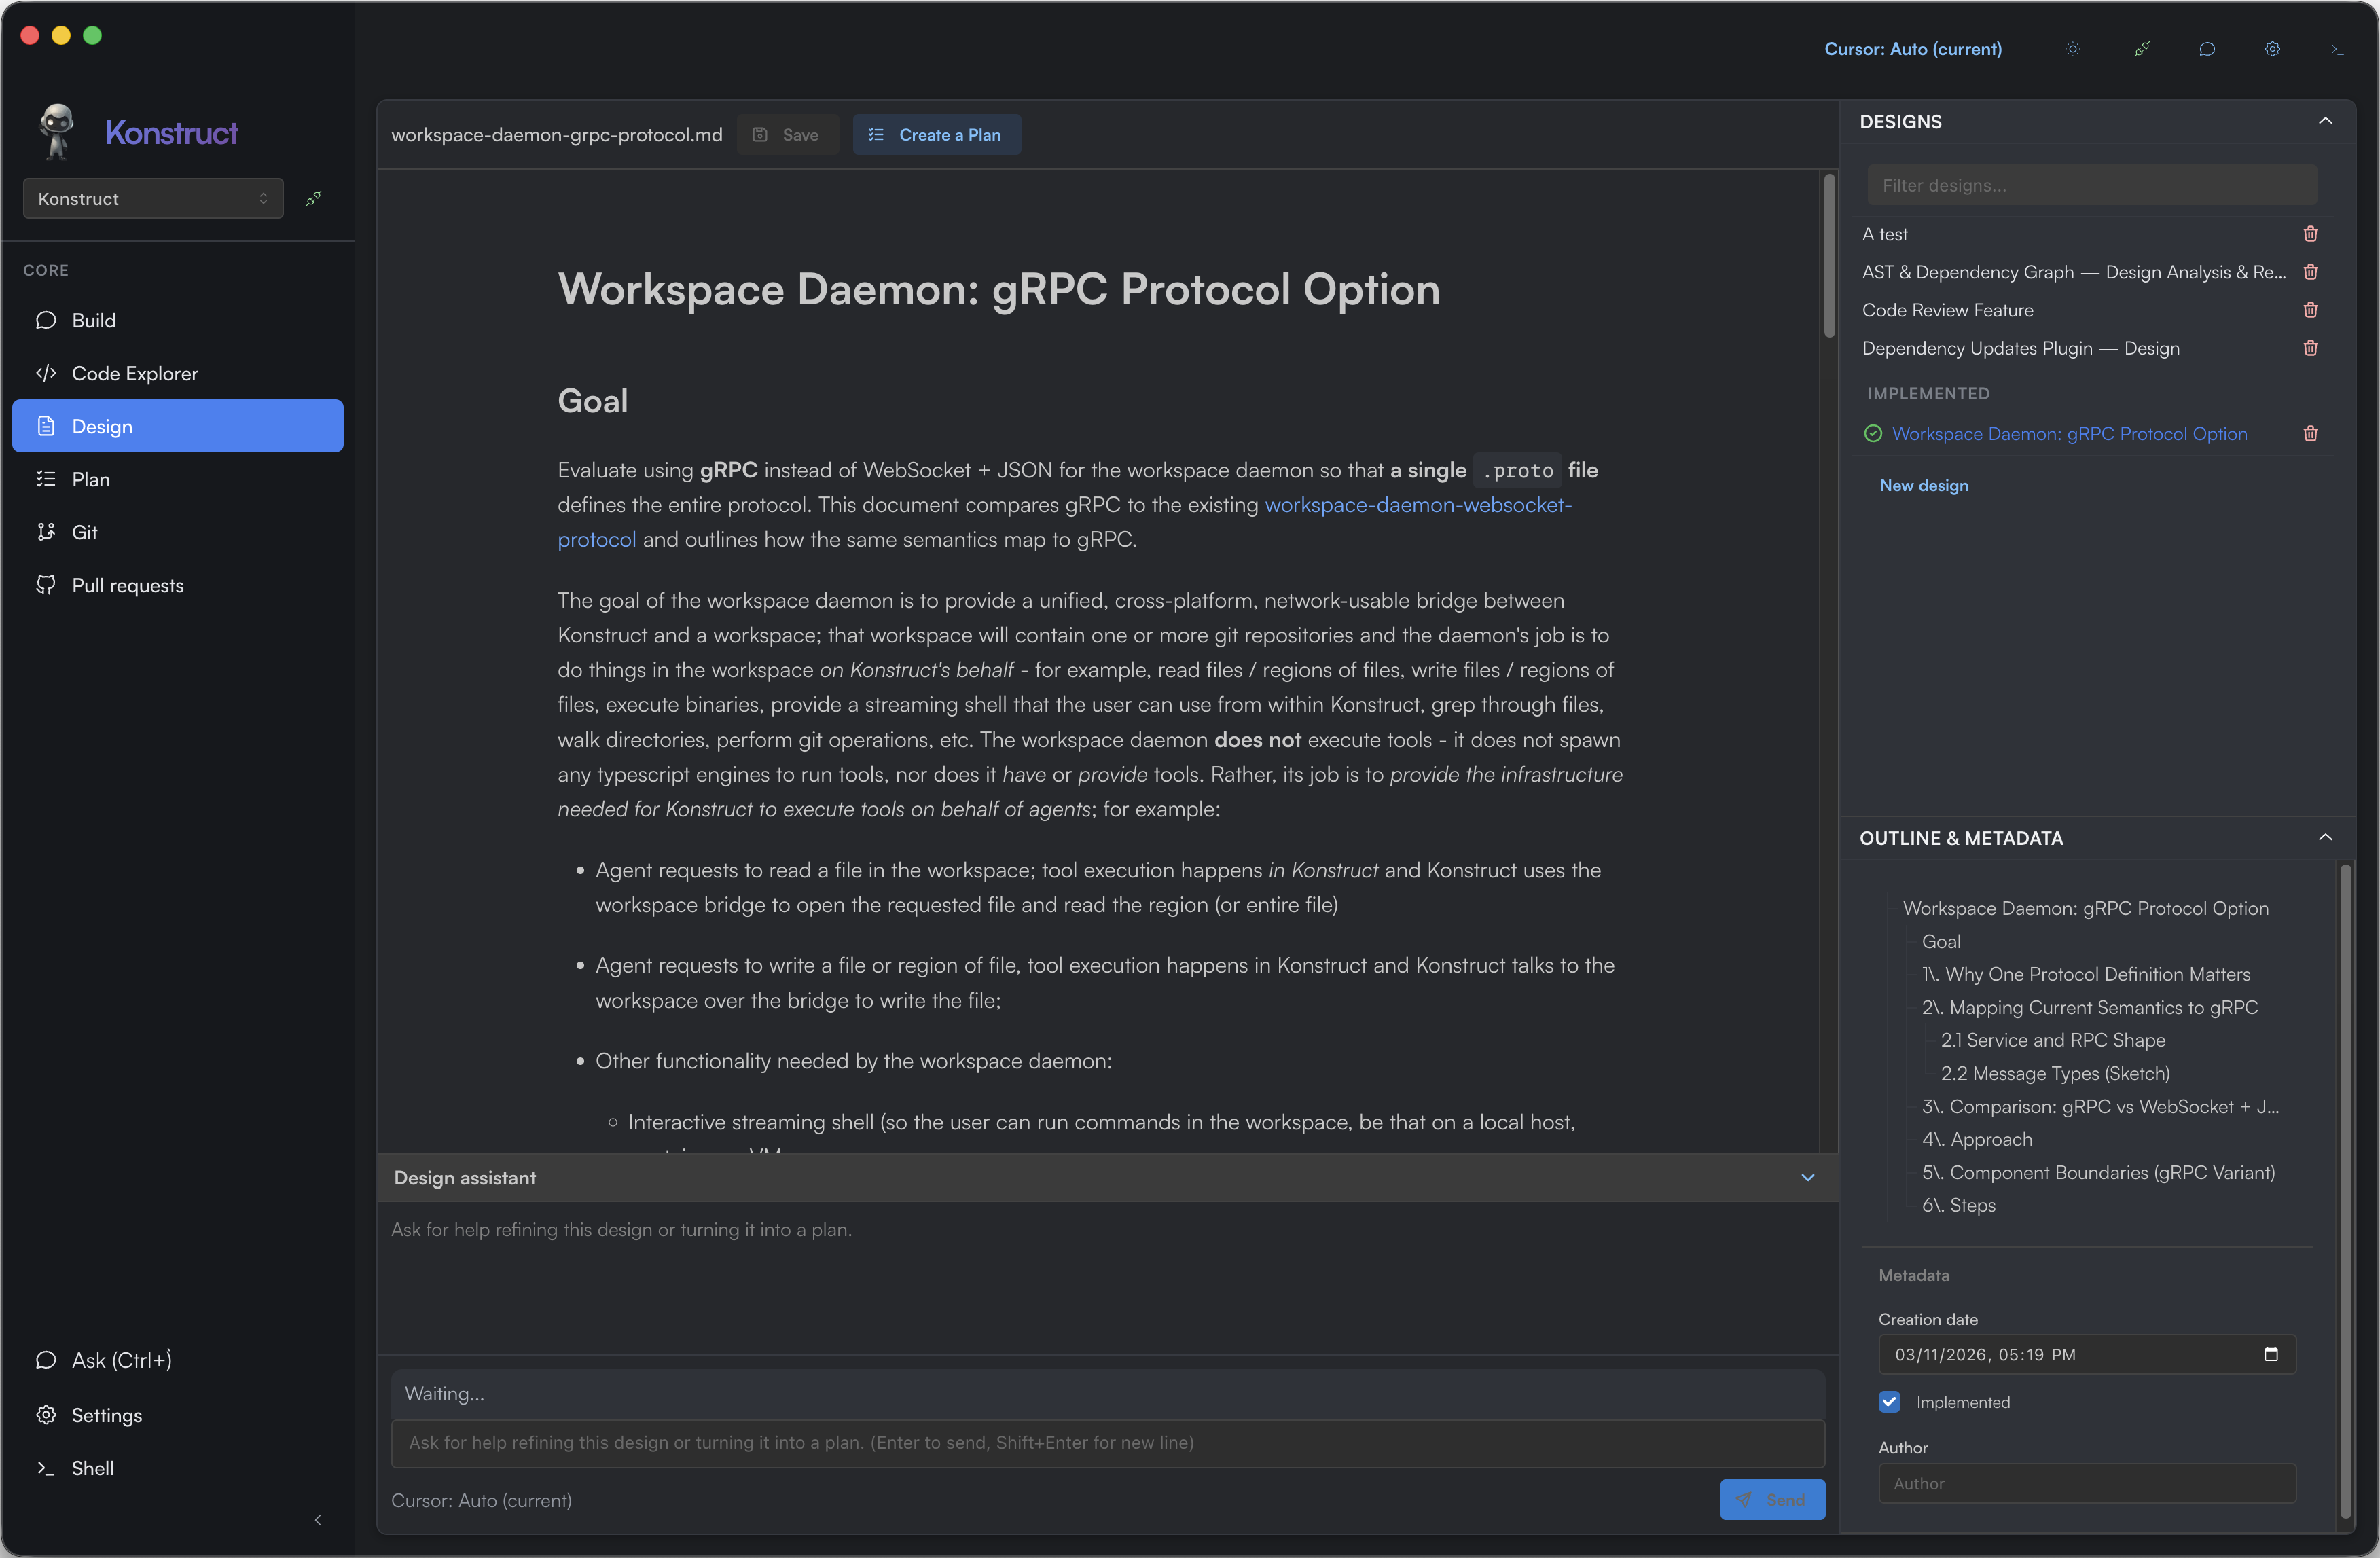Open the Plan section in the sidebar
Viewport: 2380px width, 1558px height.
[x=91, y=479]
